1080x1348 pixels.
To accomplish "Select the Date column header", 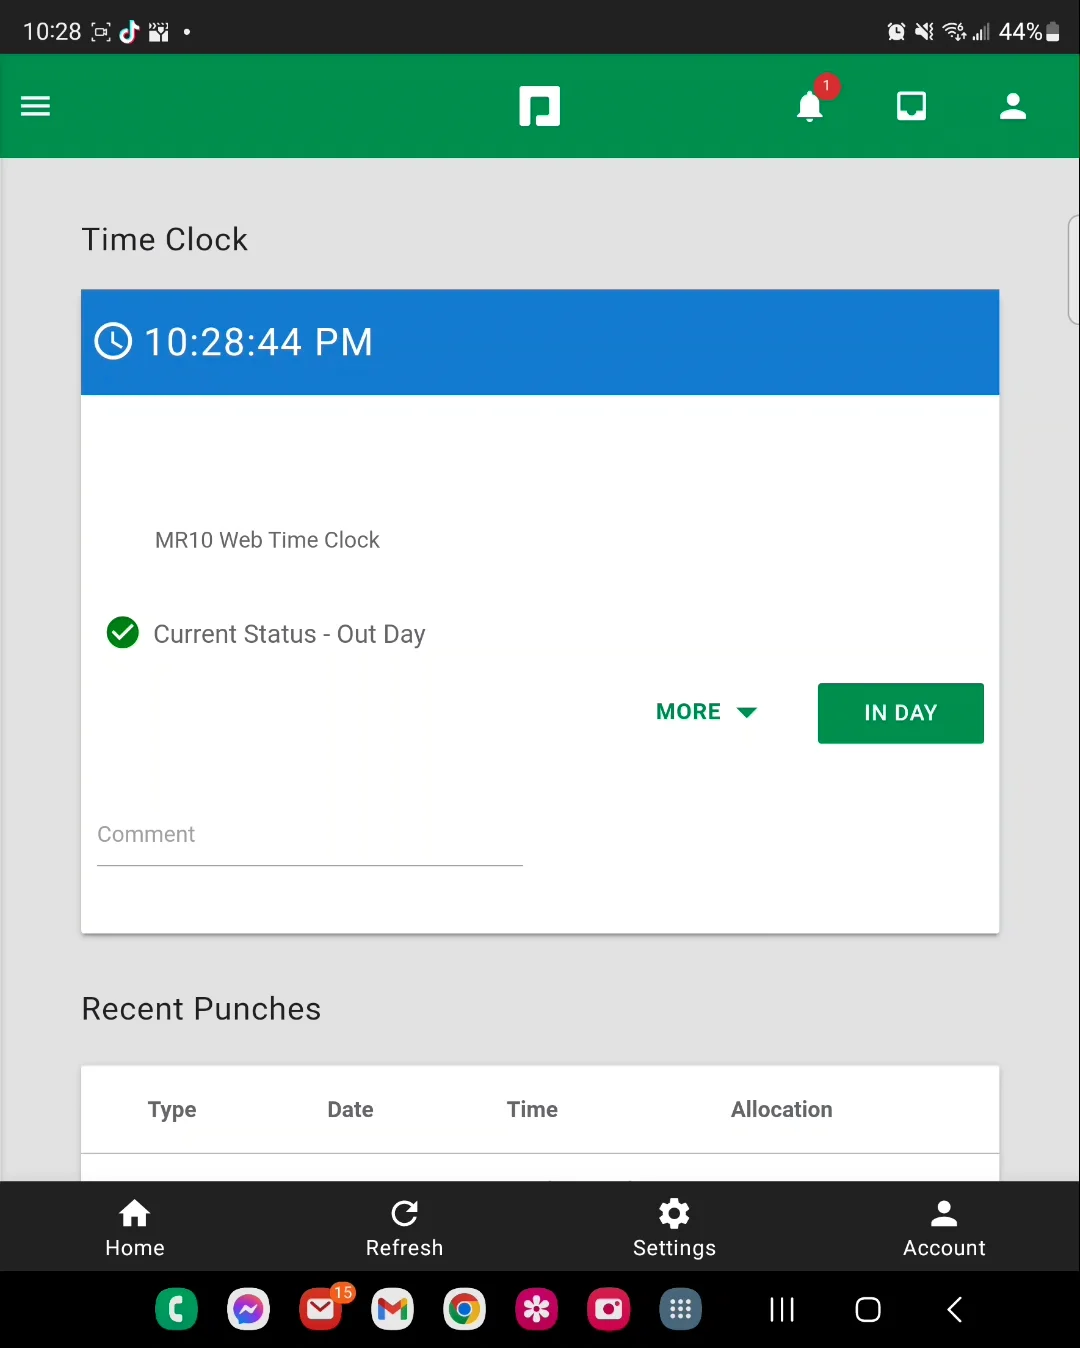I will tap(350, 1109).
